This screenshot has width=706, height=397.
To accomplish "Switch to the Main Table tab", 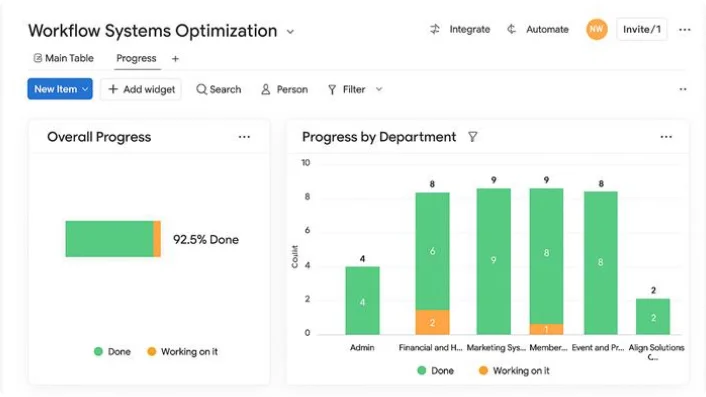I will 63,58.
